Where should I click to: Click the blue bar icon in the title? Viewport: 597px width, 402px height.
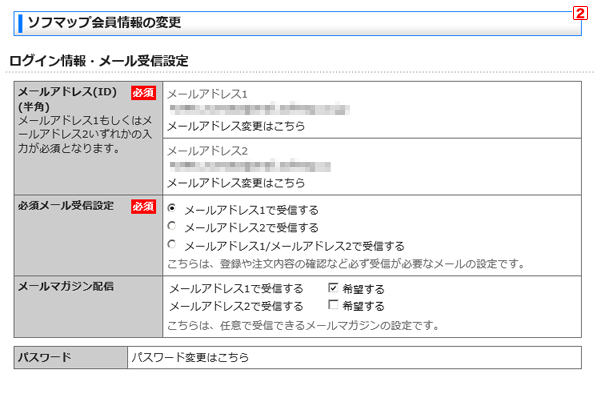[x=20, y=24]
